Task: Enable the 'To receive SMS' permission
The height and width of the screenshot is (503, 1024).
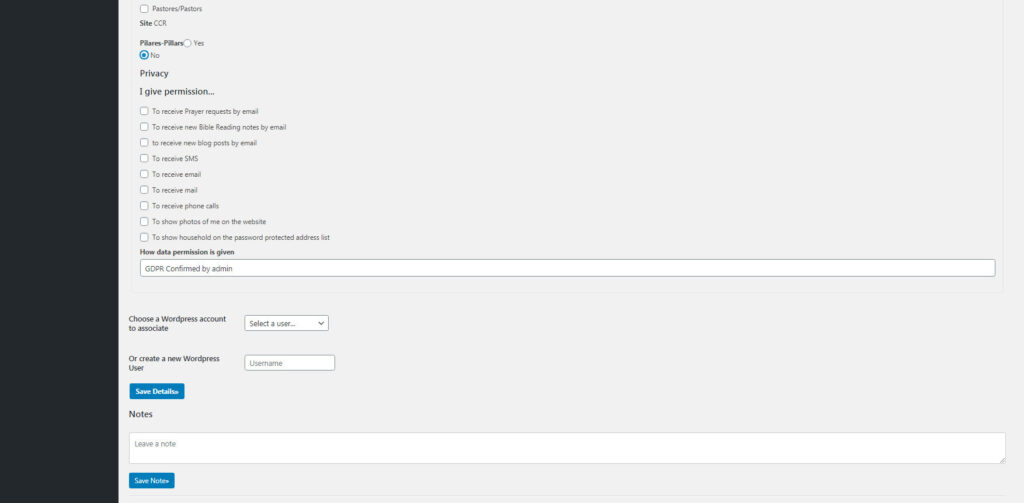Action: click(144, 158)
